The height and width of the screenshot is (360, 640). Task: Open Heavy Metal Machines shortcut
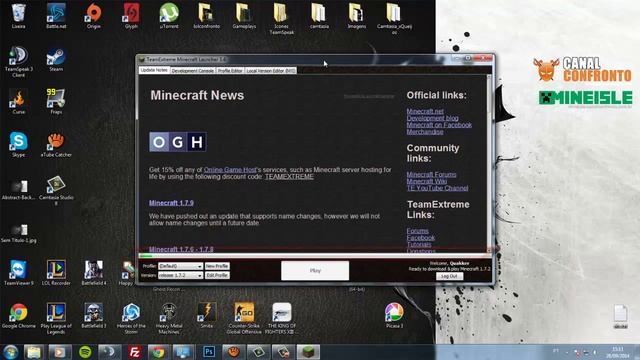tap(169, 318)
